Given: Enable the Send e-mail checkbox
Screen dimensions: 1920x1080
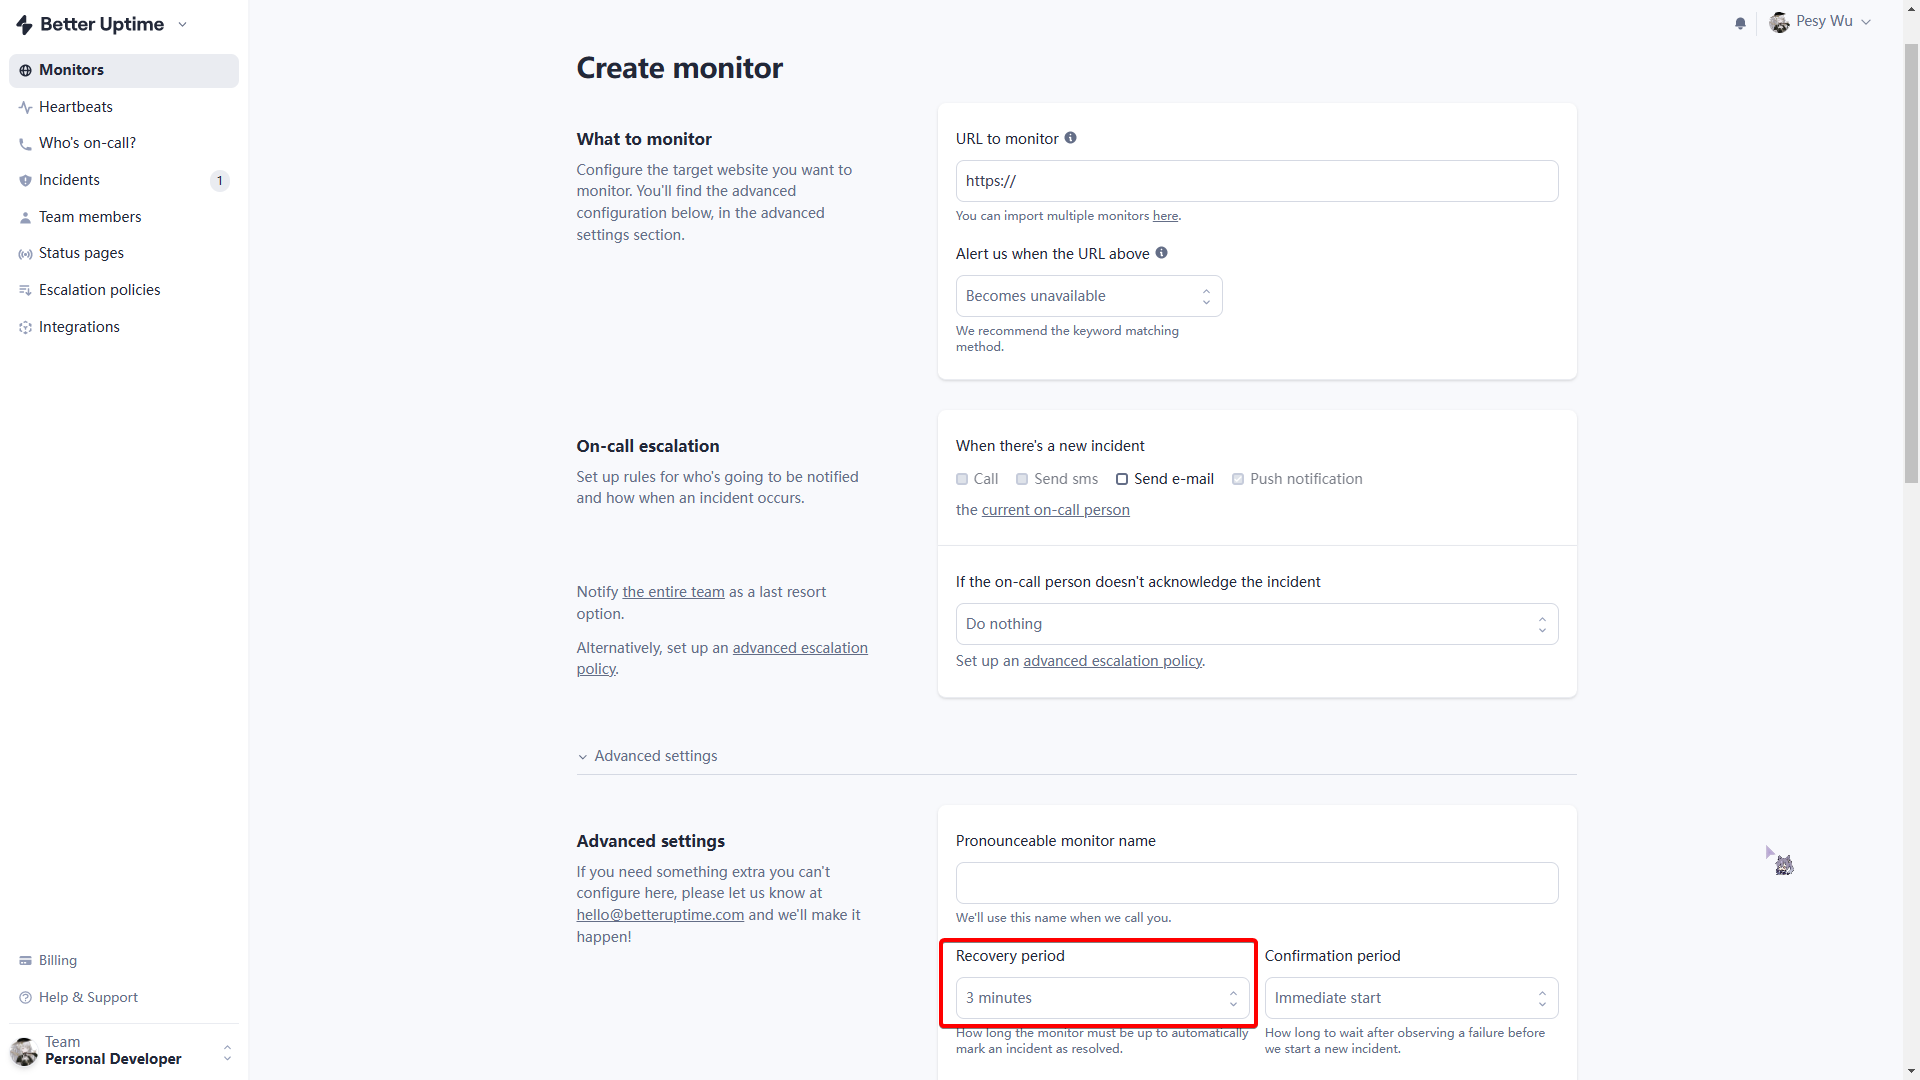Looking at the screenshot, I should click(1122, 479).
